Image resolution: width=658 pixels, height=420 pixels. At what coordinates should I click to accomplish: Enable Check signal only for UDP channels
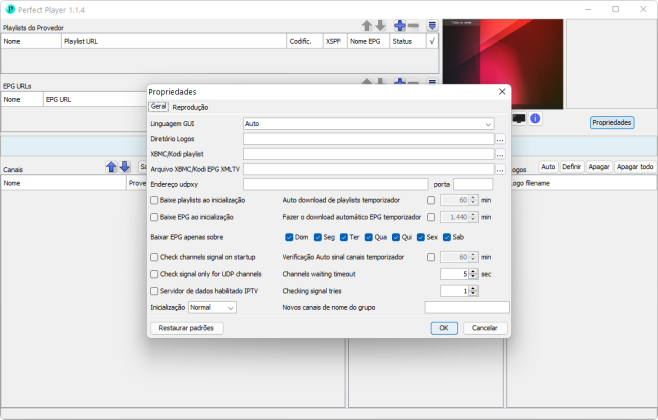point(154,274)
